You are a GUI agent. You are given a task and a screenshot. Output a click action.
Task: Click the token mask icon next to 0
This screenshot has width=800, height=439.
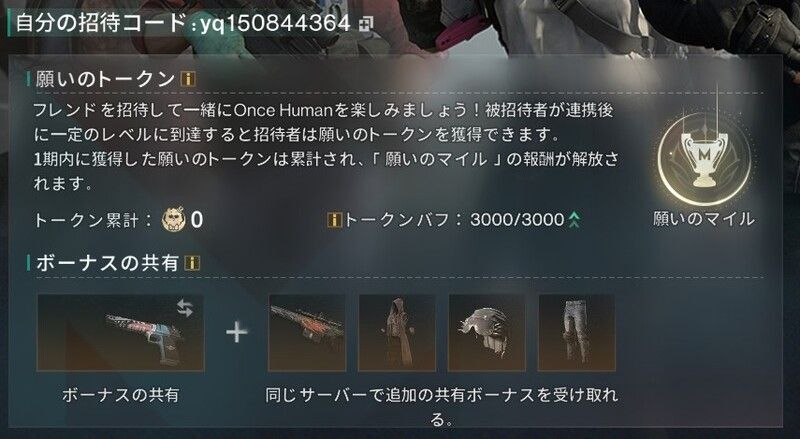tap(173, 220)
